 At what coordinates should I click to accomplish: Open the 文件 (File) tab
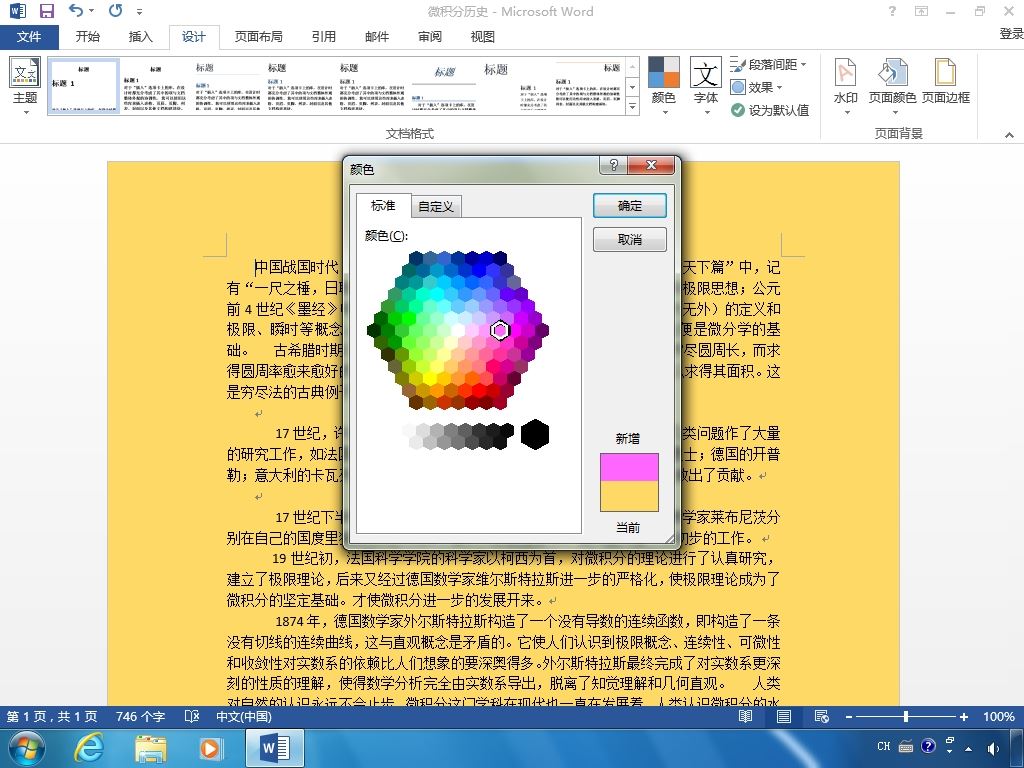(29, 37)
